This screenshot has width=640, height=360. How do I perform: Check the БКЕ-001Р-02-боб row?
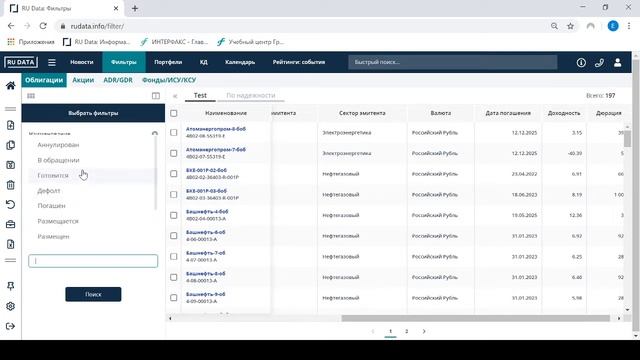(x=173, y=173)
